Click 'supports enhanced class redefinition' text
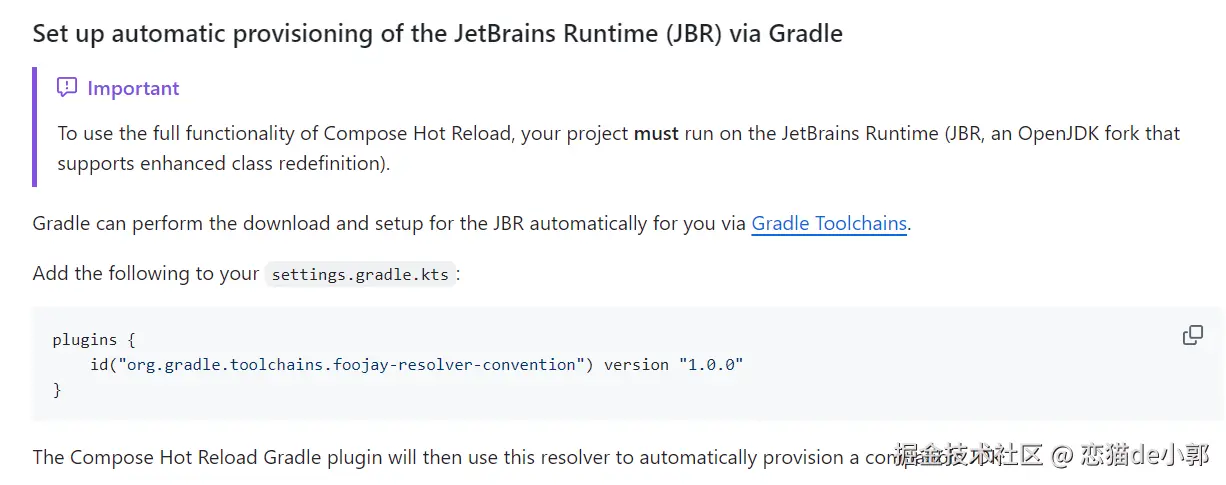The image size is (1226, 485). (222, 163)
